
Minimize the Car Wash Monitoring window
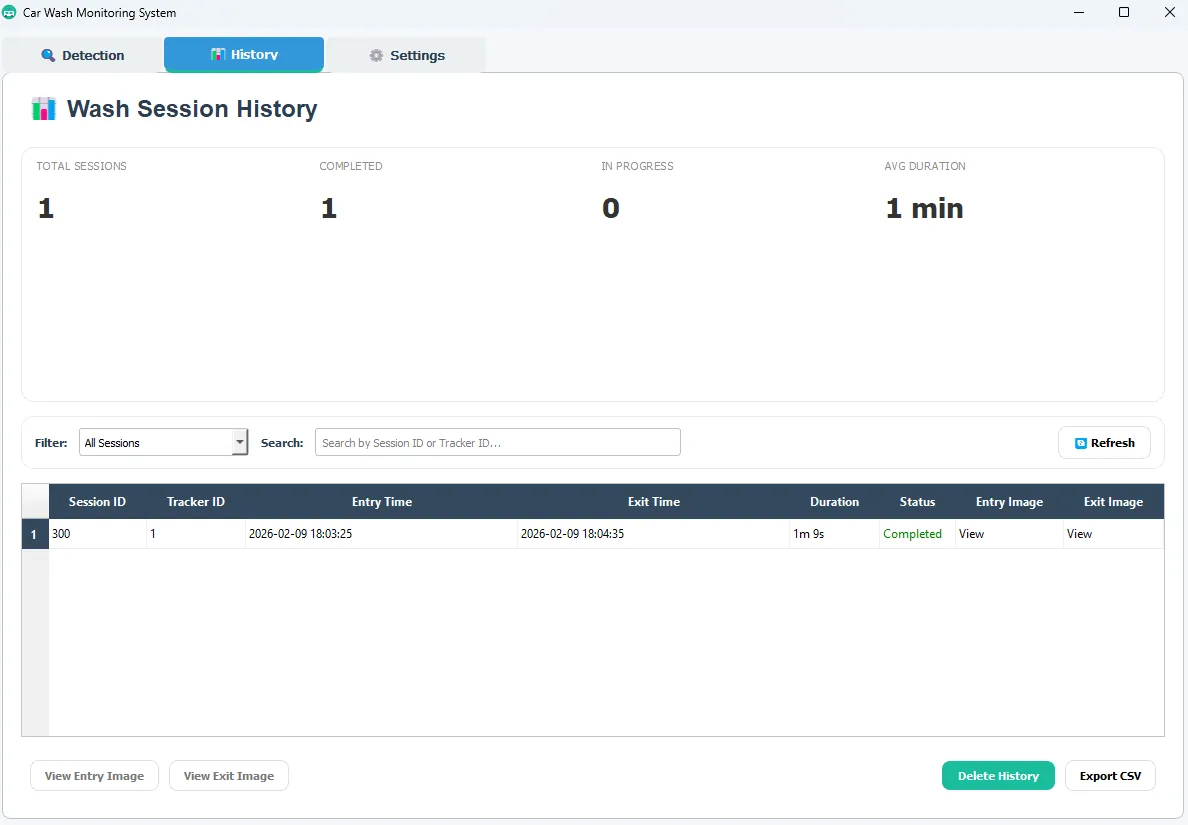click(x=1079, y=13)
